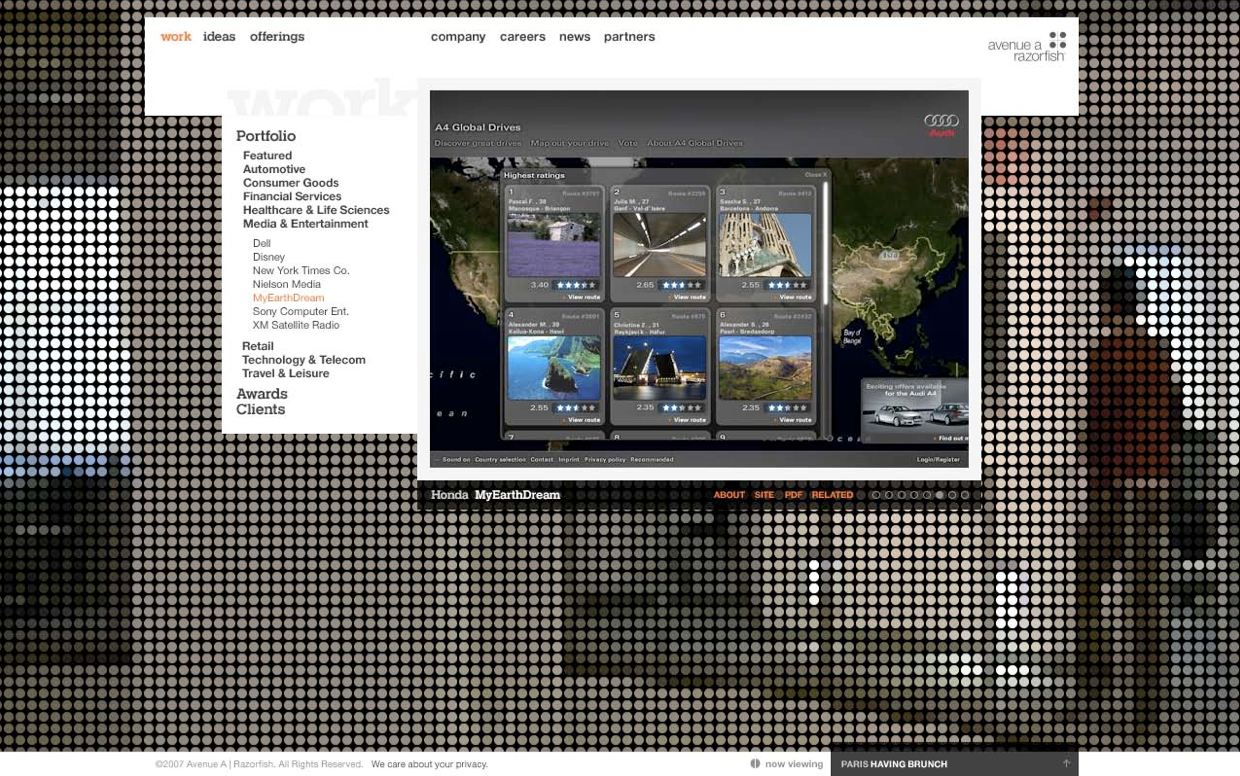1240x776 pixels.
Task: Collapse the Media & Entertainment category
Action: [x=306, y=224]
